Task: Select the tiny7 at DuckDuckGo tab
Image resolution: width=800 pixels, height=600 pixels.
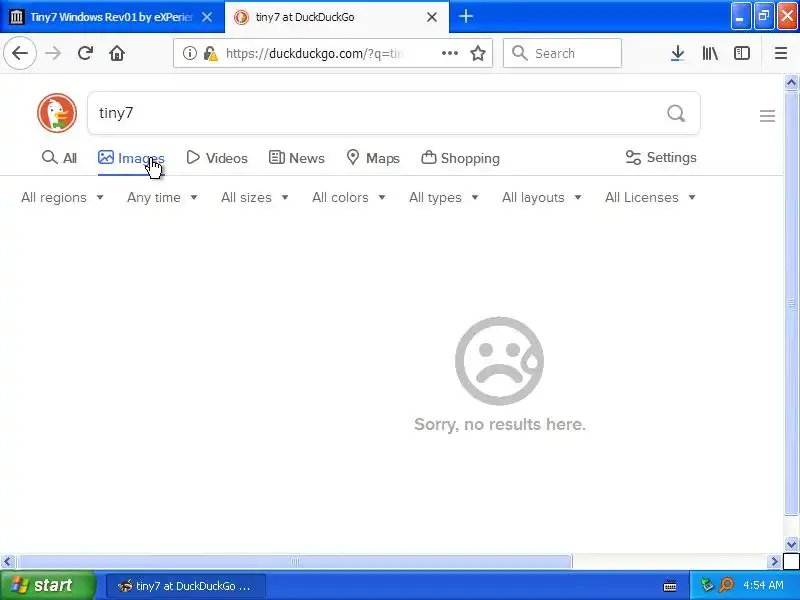Action: coord(337,17)
